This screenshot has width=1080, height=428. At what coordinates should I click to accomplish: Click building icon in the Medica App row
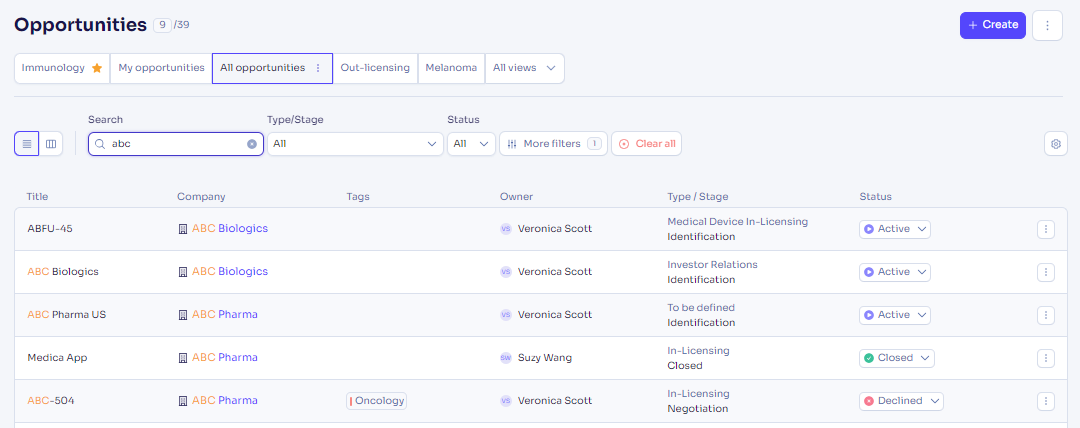pos(183,358)
